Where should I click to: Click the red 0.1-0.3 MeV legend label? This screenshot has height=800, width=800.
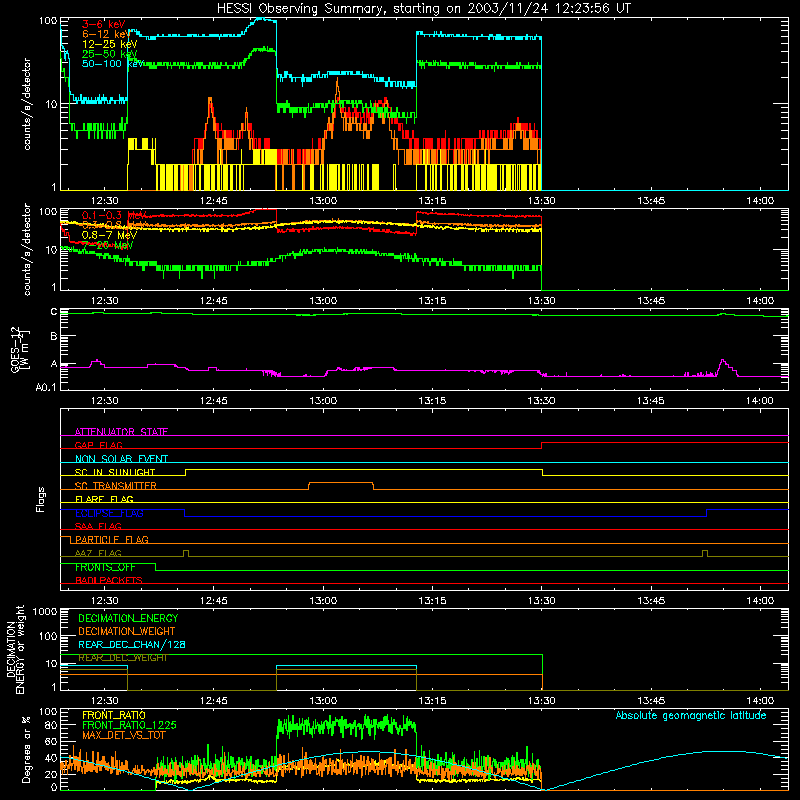114,215
